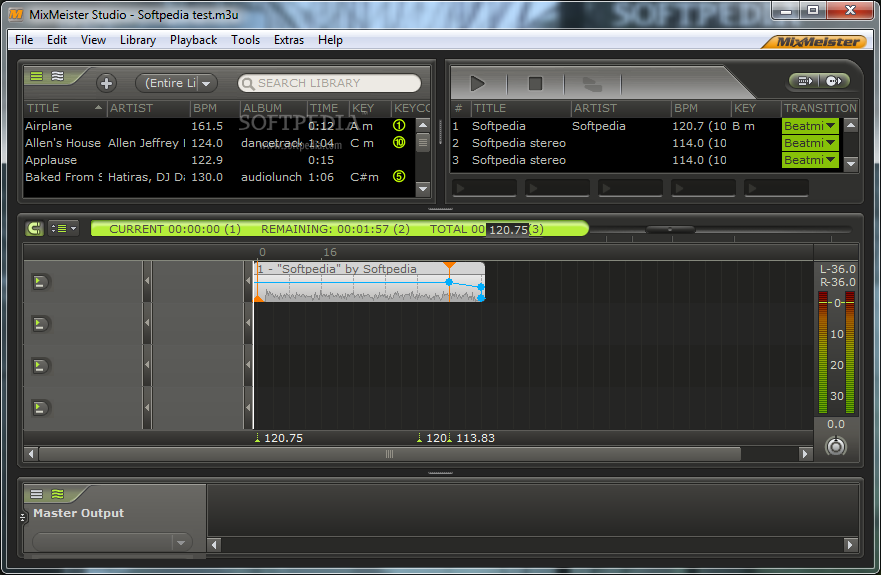Toggle the loop icon left of the timeline status
Image resolution: width=881 pixels, height=575 pixels.
(34, 228)
